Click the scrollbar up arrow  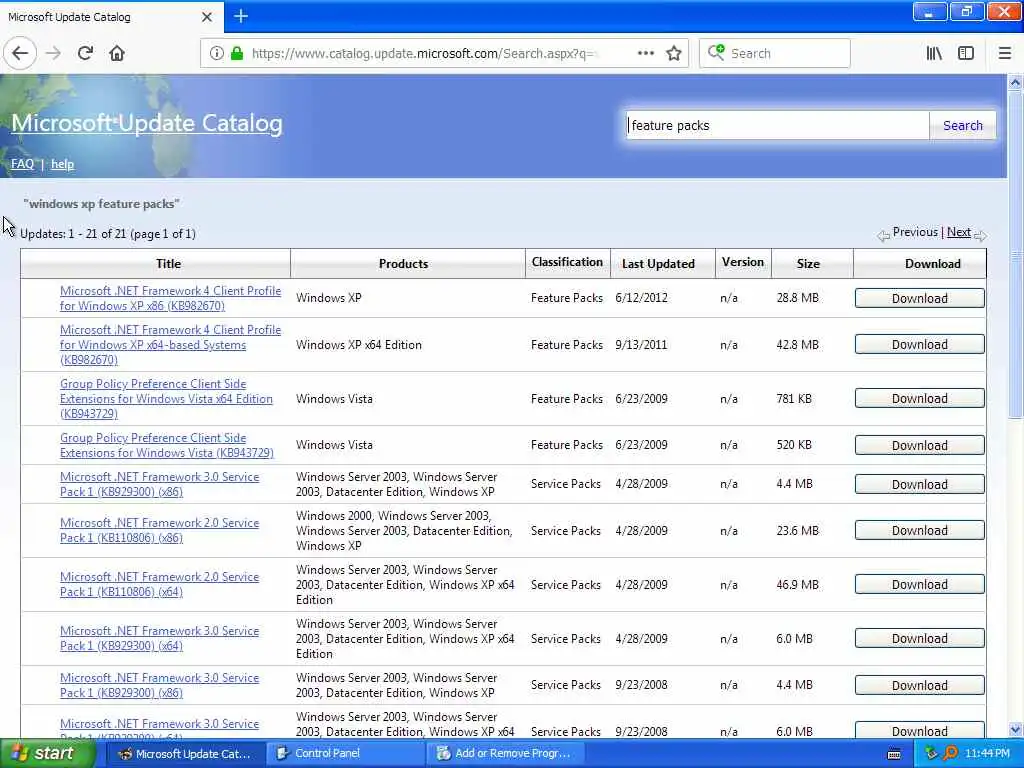point(1015,82)
